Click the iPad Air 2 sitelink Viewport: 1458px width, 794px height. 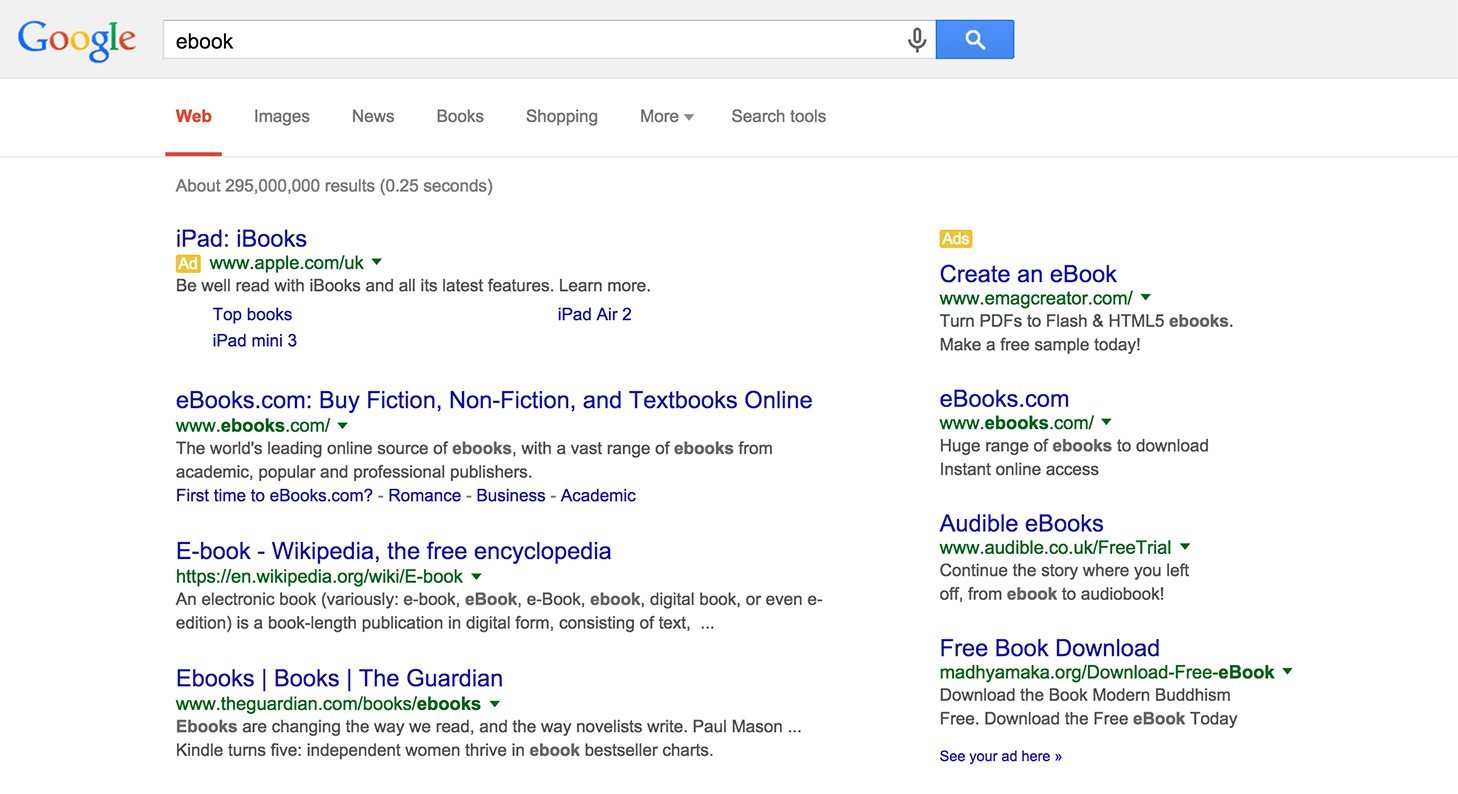[x=595, y=314]
